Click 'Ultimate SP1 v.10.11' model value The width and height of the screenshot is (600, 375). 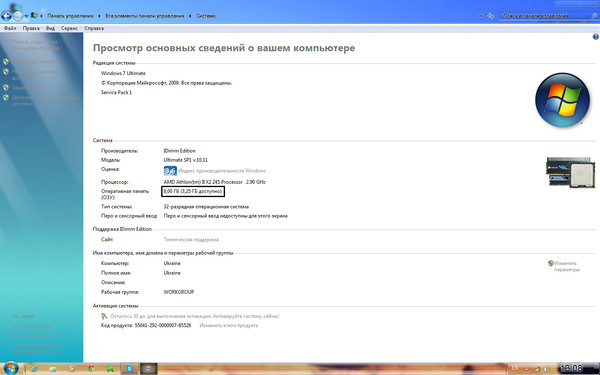186,160
